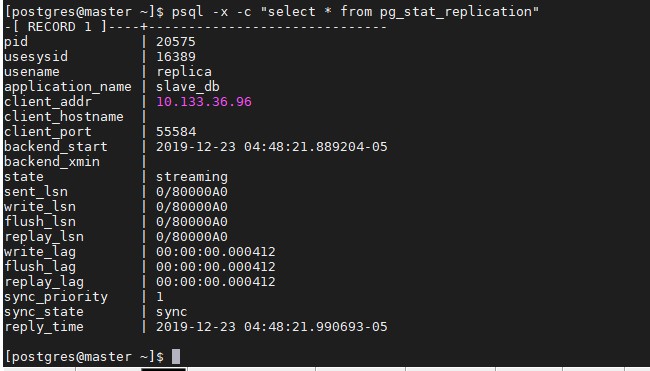Click the replay_lag duration value
This screenshot has width=650, height=371.
(x=216, y=282)
